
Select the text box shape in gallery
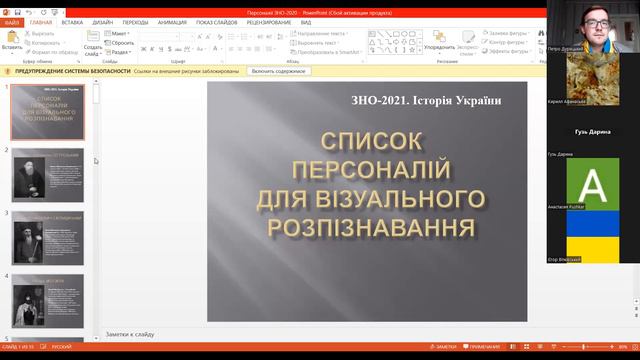click(x=372, y=34)
